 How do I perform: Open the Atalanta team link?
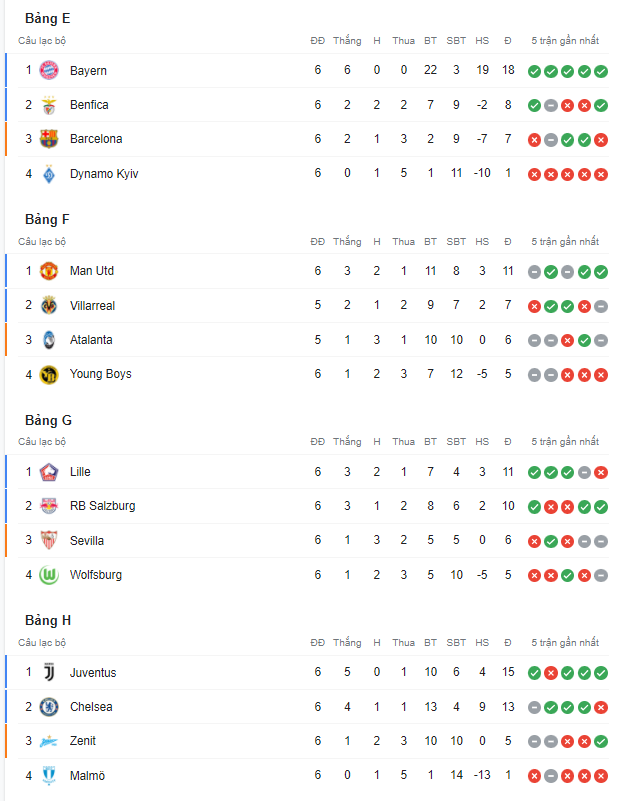click(x=91, y=340)
